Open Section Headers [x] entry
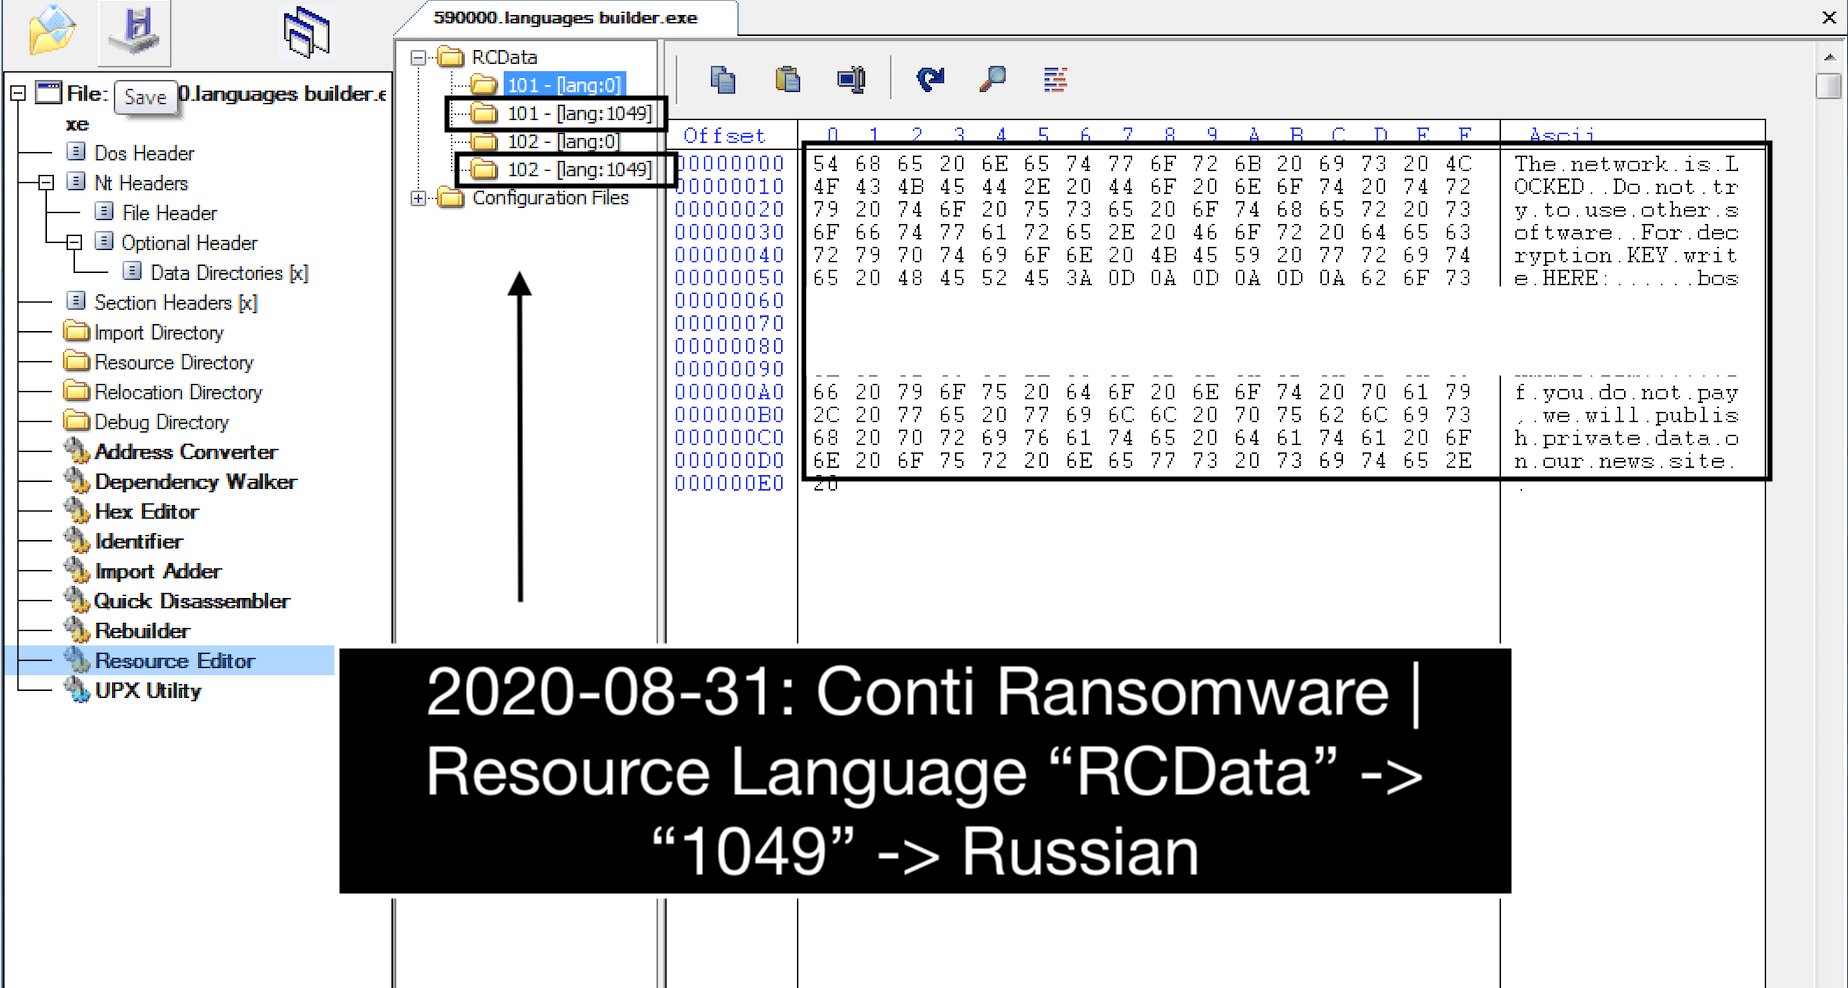This screenshot has height=988, width=1848. point(175,303)
